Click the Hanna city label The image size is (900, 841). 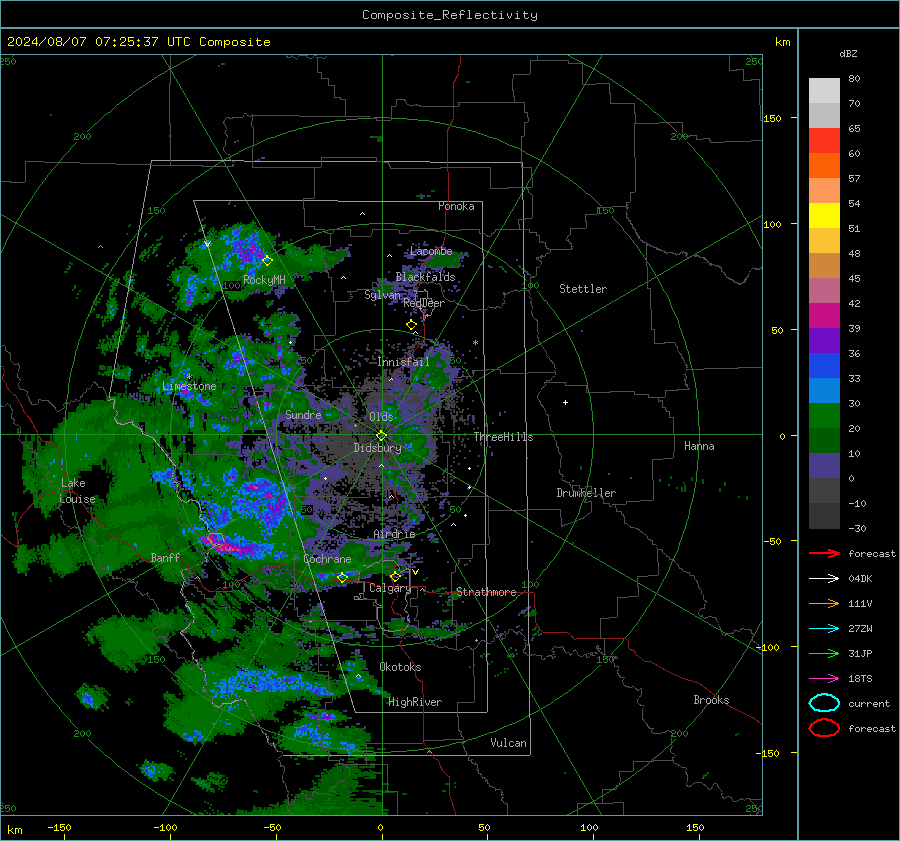point(699,446)
